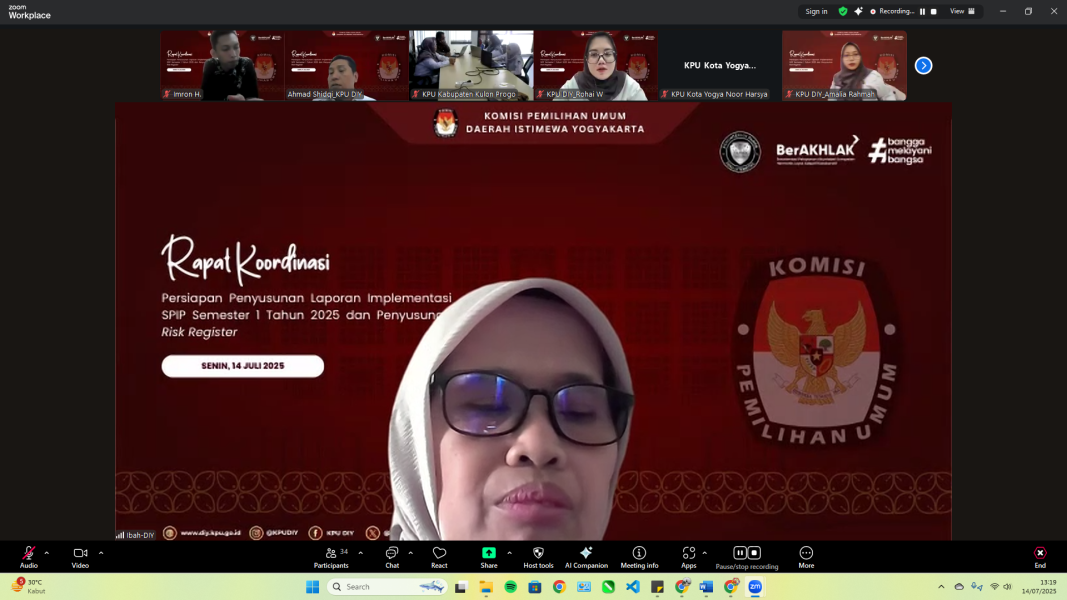Start screen sharing with the green Share button
Screen dimensions: 1067x600
coord(488,555)
